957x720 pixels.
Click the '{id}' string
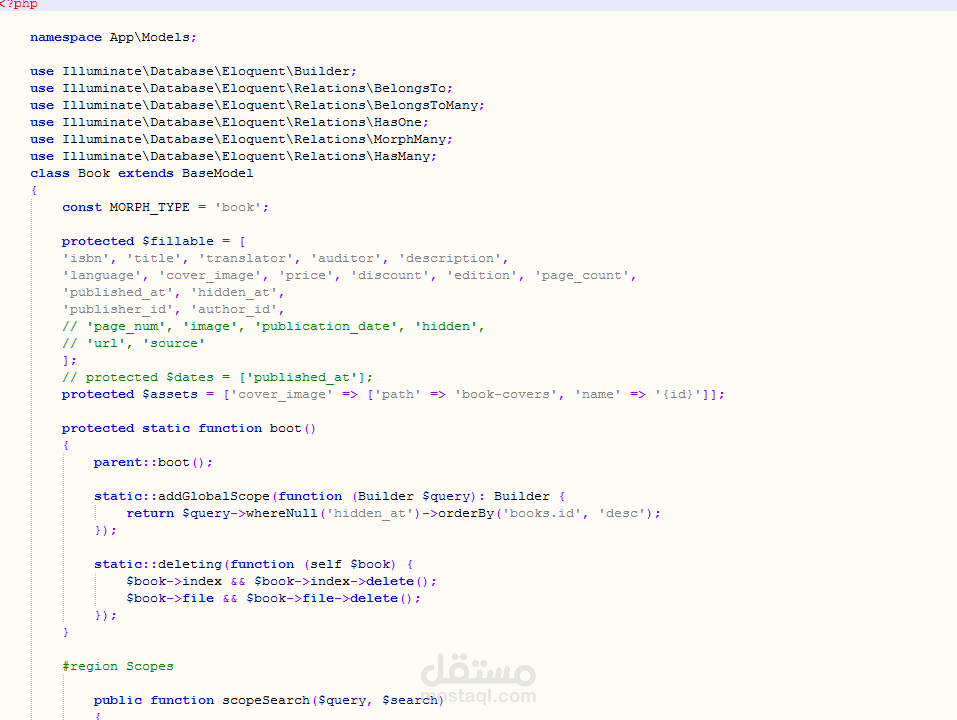pos(678,395)
